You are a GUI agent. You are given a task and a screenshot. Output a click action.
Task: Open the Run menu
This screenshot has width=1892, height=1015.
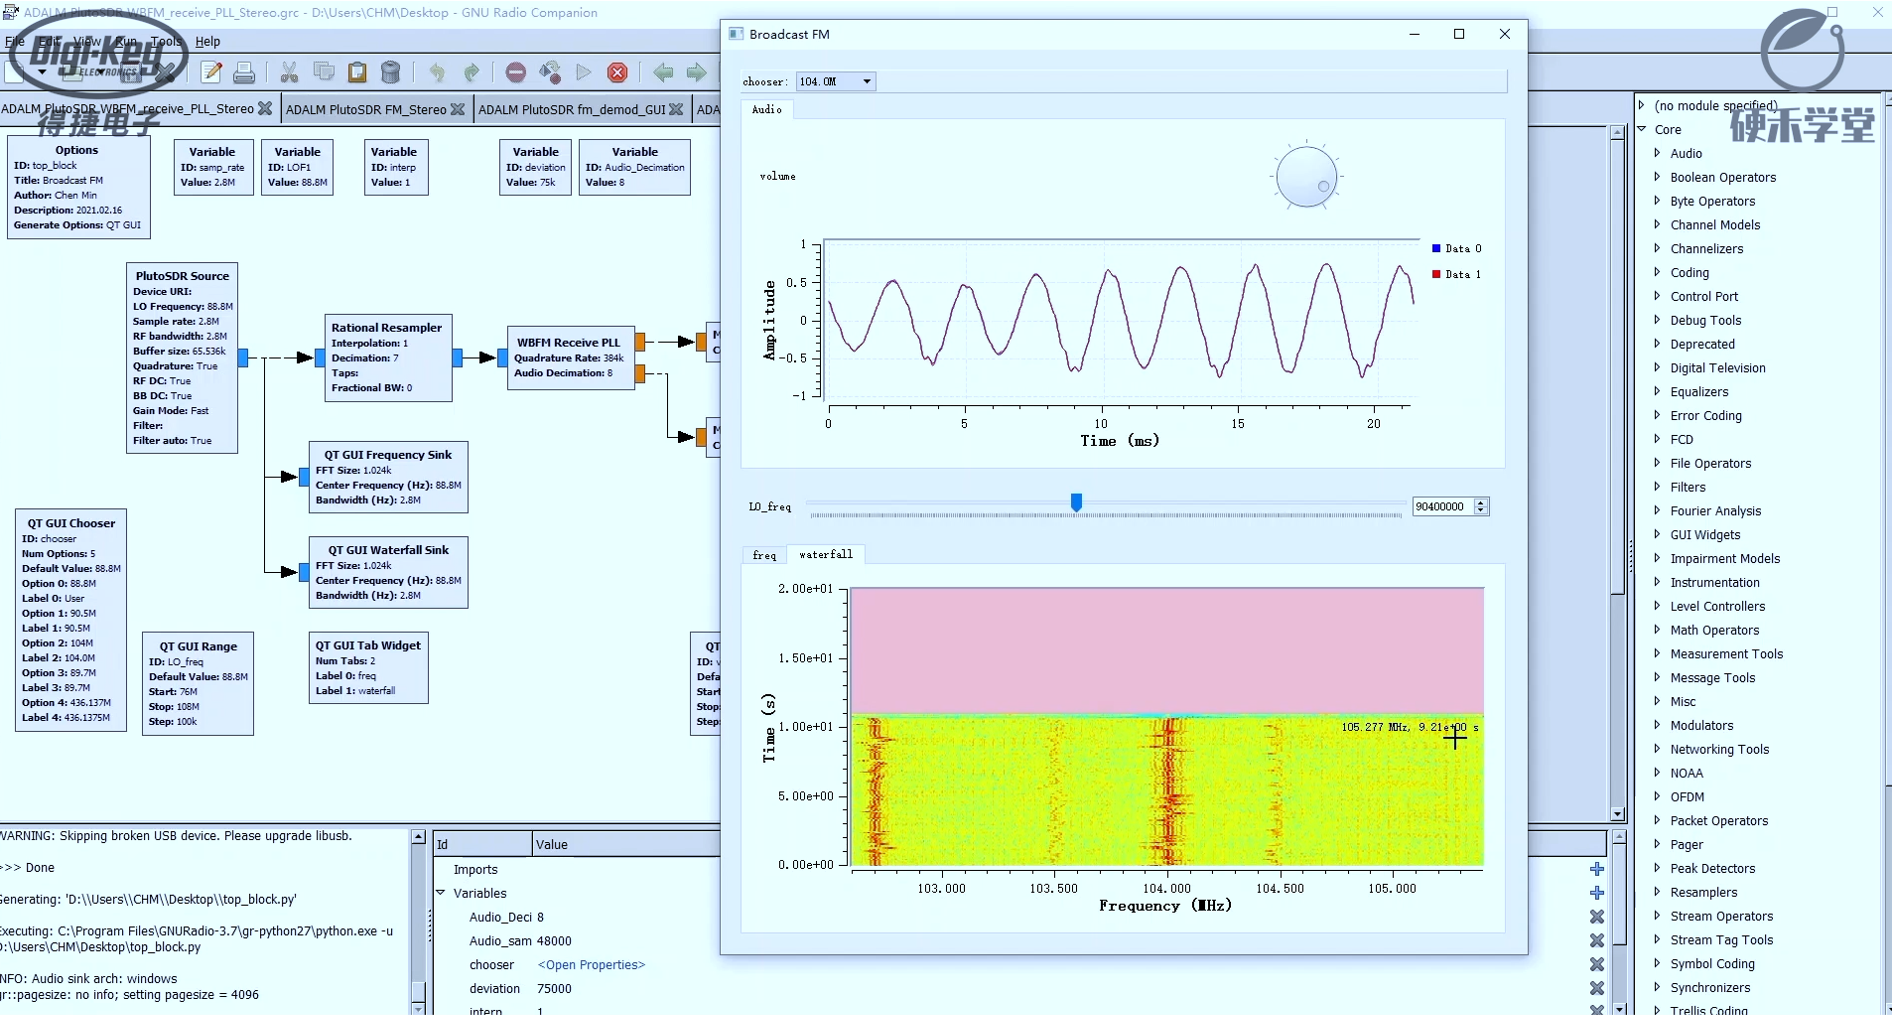126,41
